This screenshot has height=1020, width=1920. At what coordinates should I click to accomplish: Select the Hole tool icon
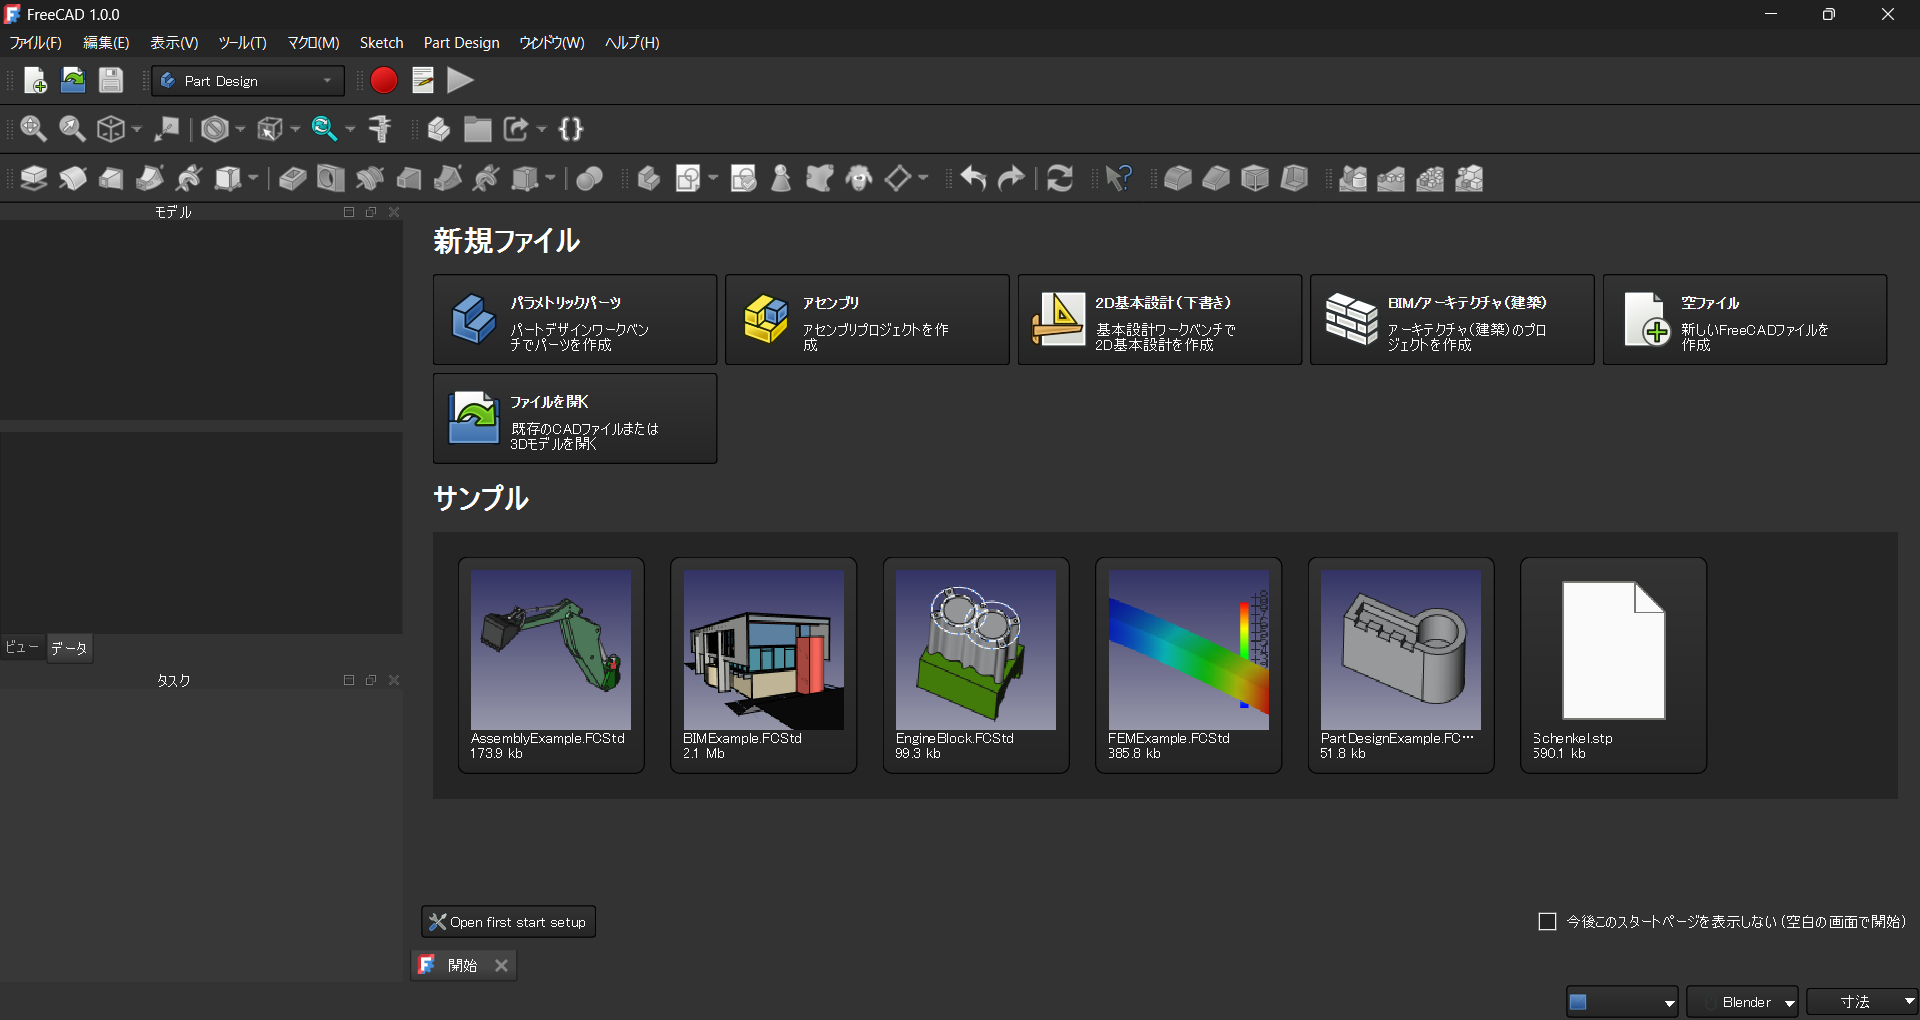(x=331, y=178)
